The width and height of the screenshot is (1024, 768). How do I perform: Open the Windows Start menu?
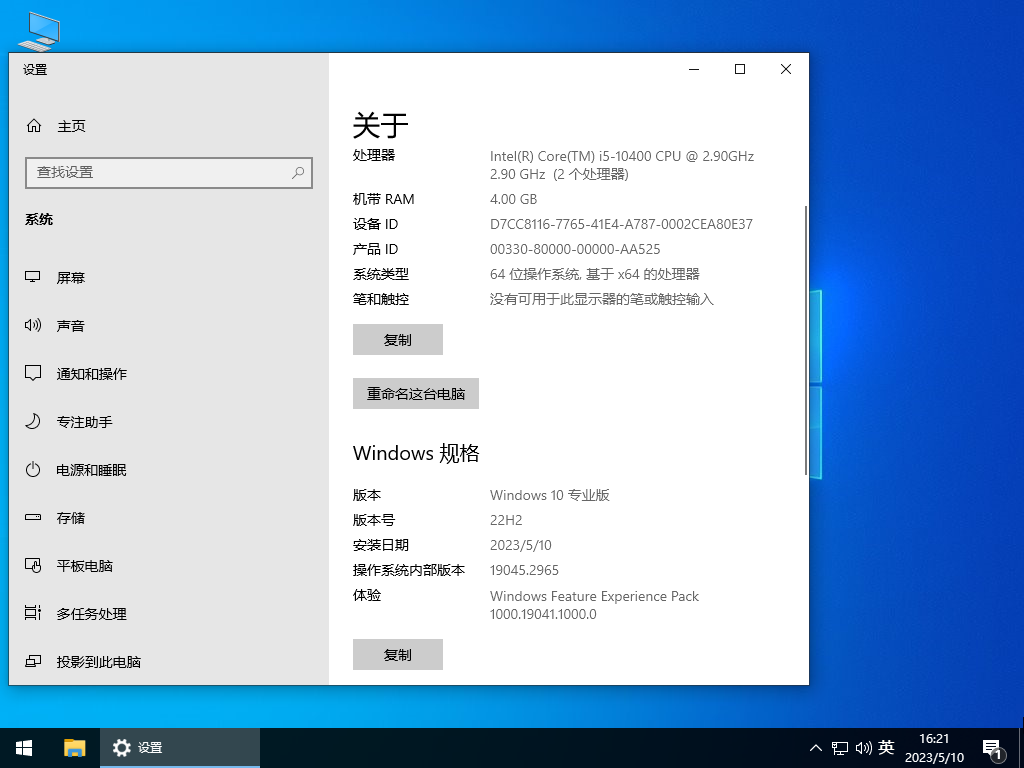[23, 747]
